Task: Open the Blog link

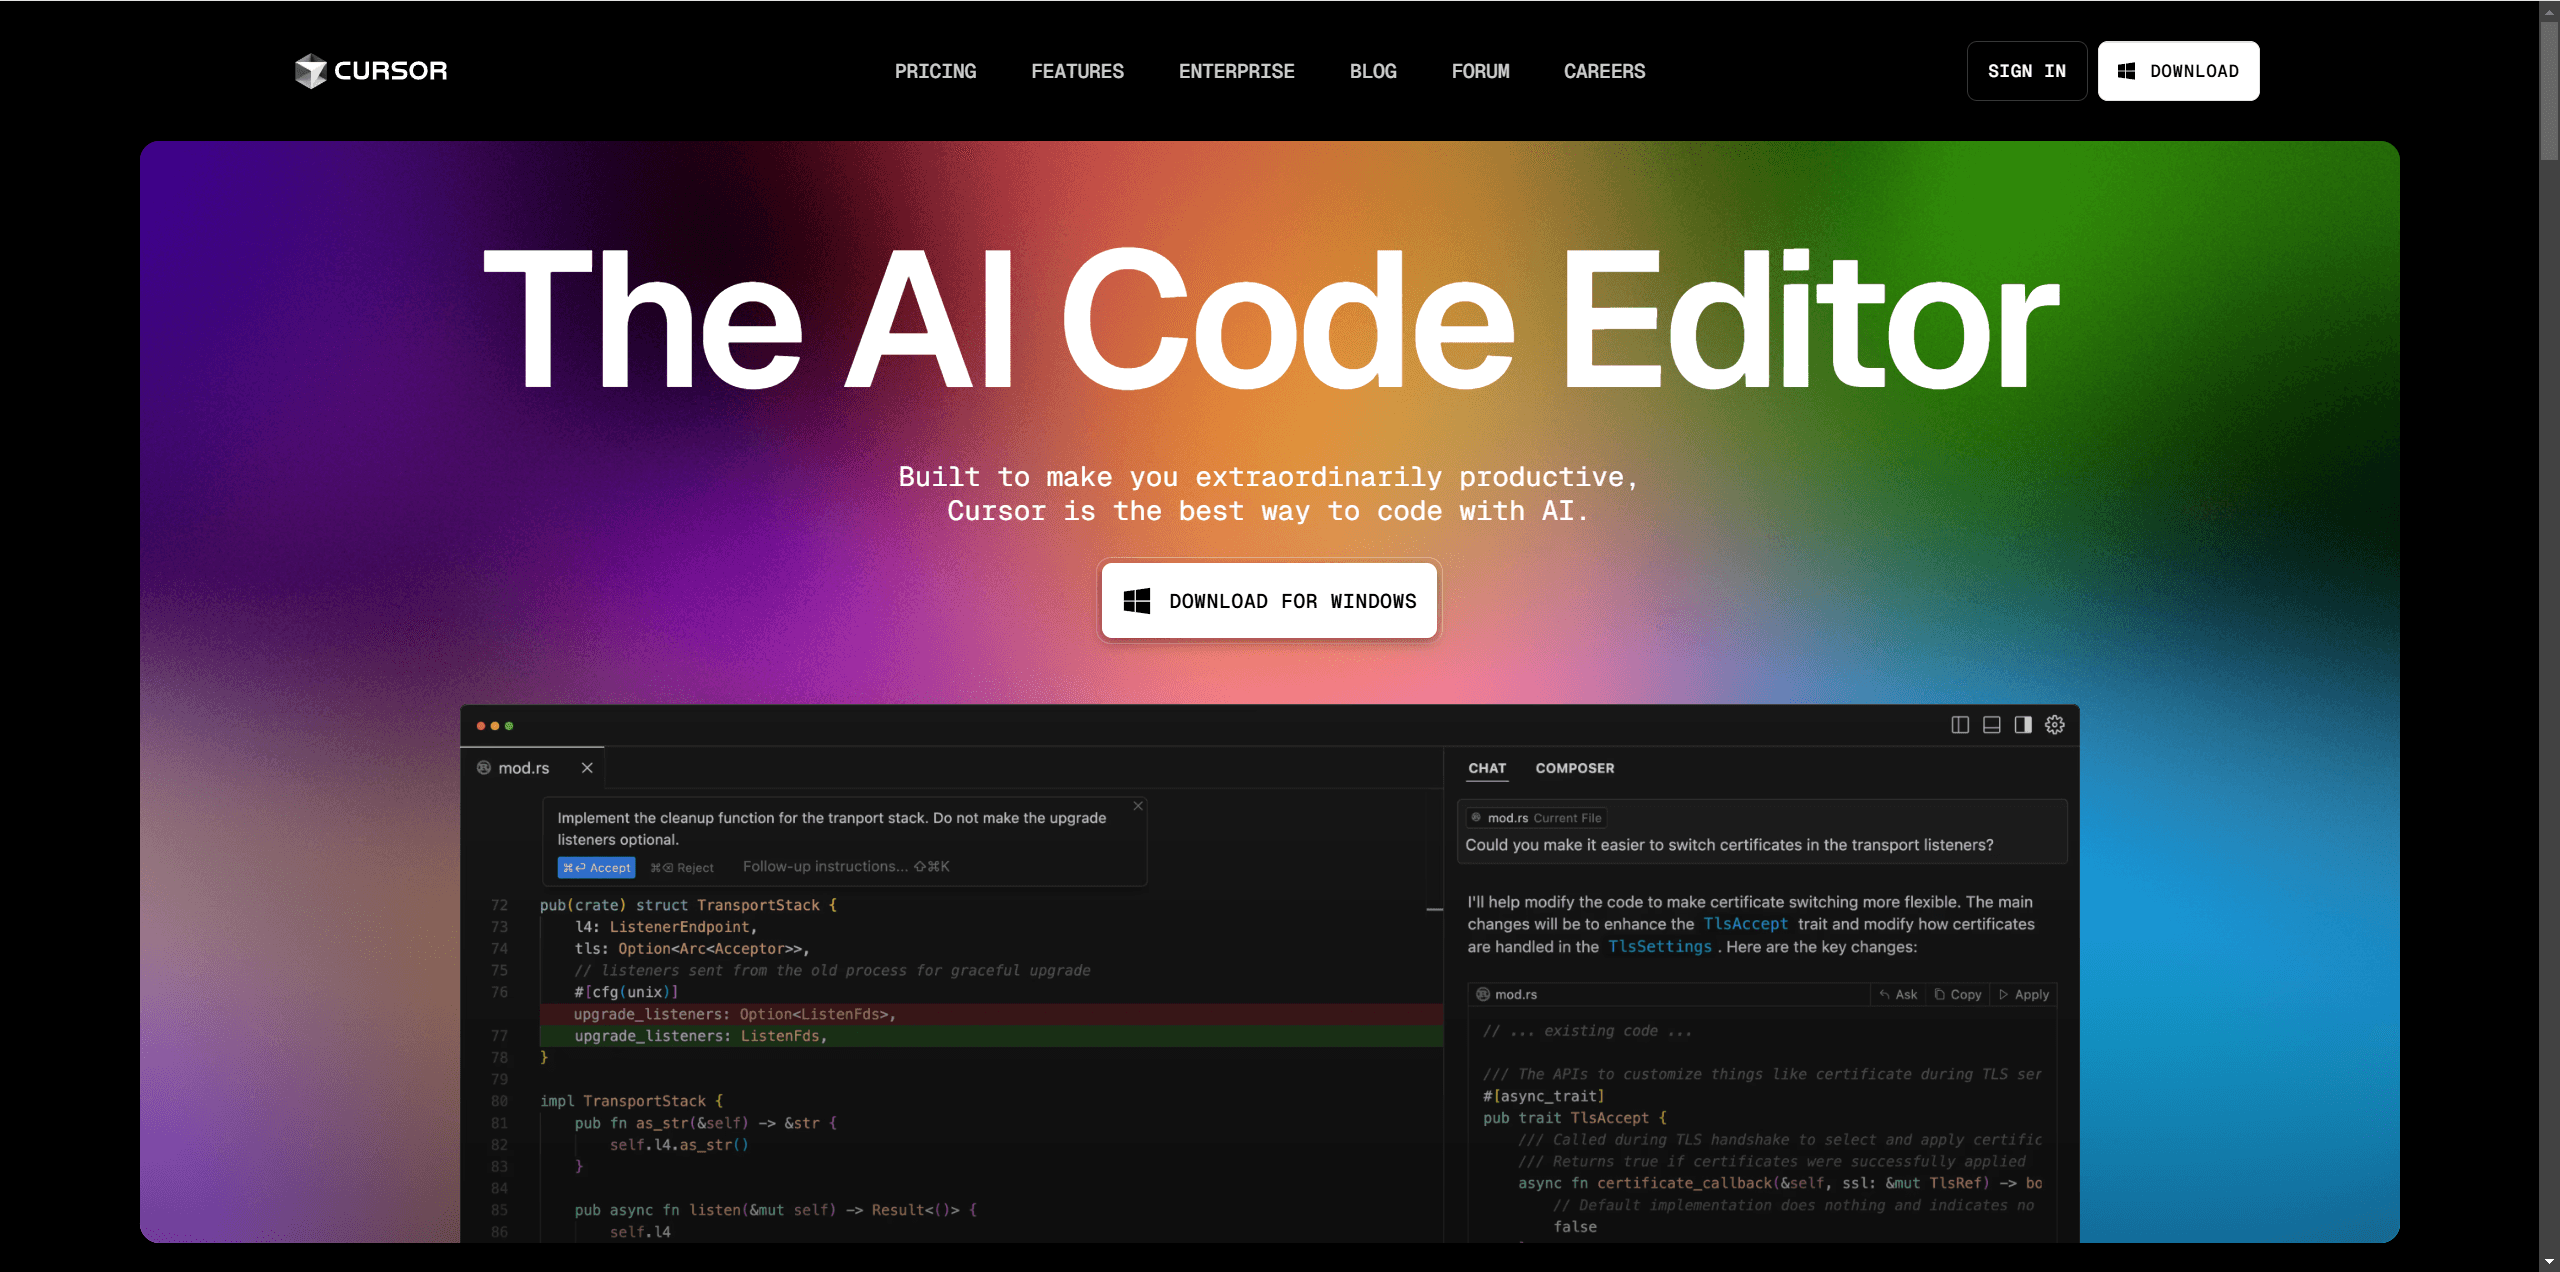Action: click(x=1373, y=71)
